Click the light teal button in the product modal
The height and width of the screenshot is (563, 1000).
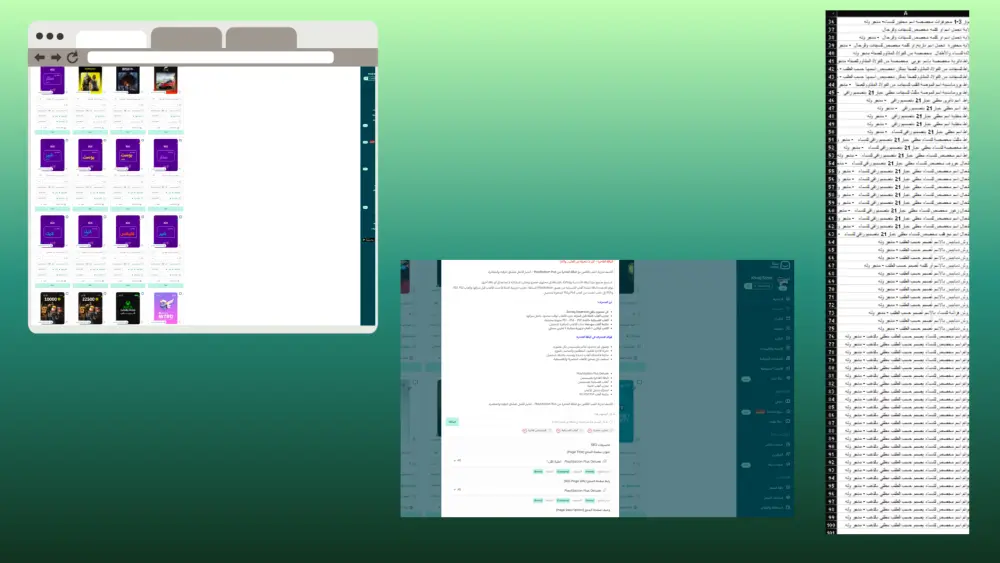tap(452, 421)
